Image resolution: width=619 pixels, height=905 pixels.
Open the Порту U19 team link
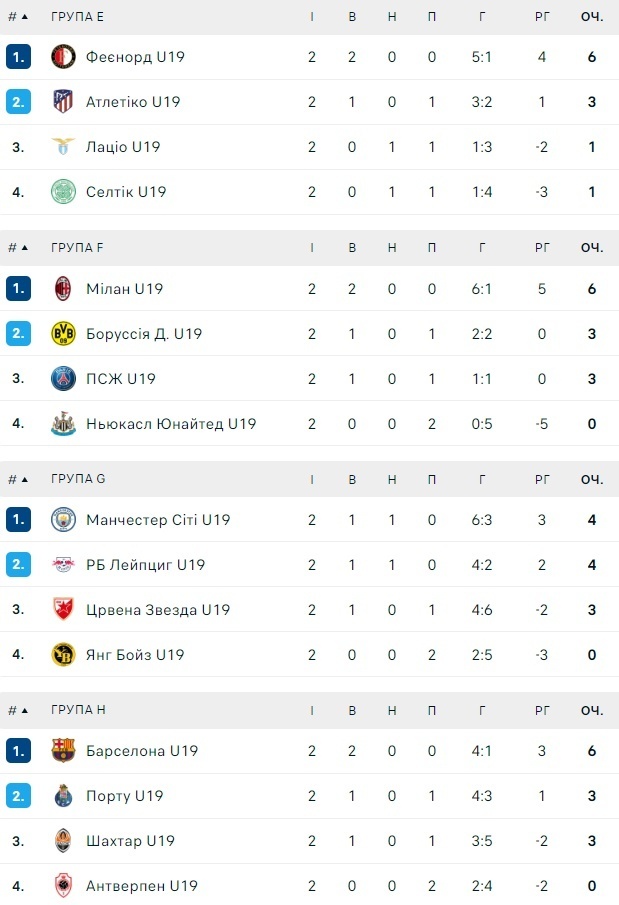click(124, 796)
